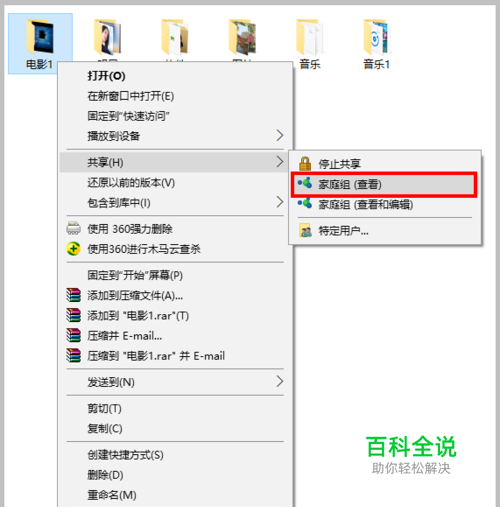Click the users icon beside 特定用户...
This screenshot has width=500, height=507.
pos(305,230)
